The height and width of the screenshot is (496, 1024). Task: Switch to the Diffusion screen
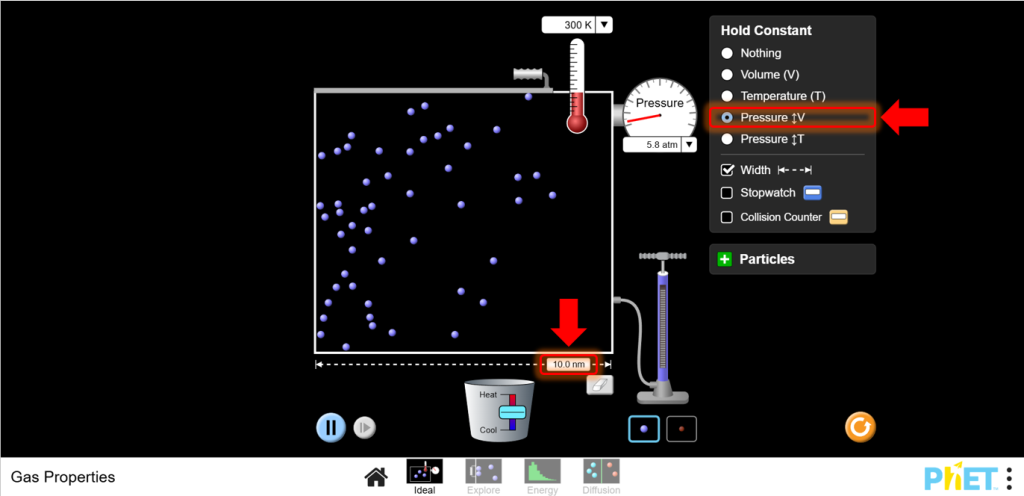[601, 476]
